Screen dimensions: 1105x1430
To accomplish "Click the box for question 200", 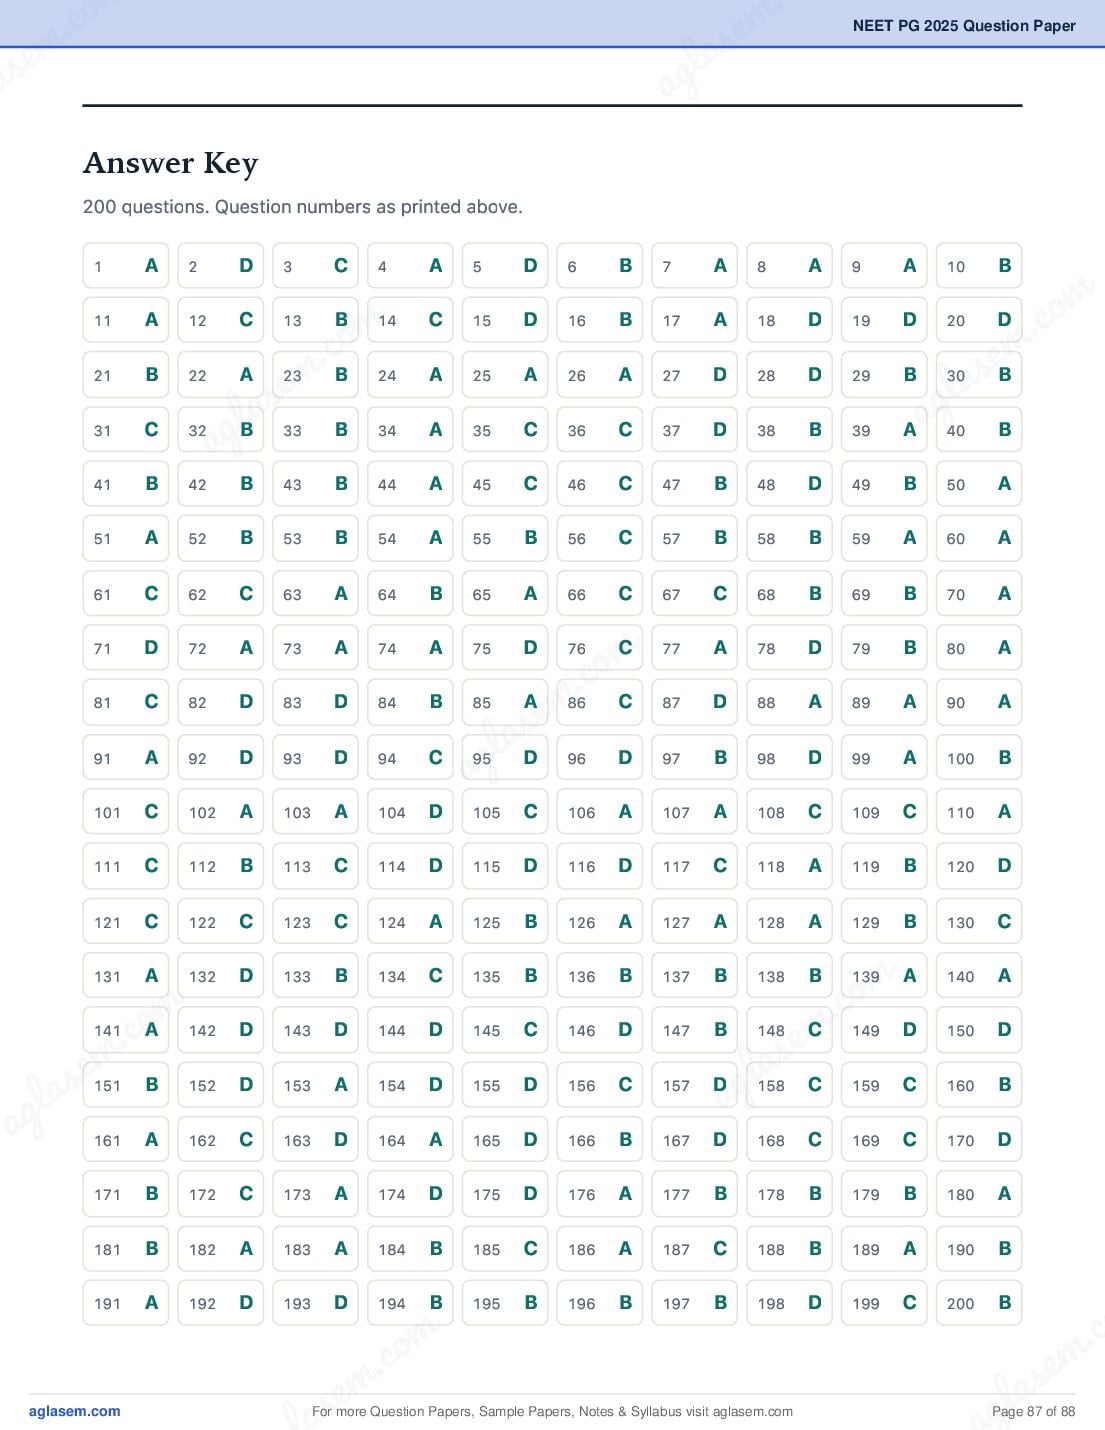I will pos(979,1303).
